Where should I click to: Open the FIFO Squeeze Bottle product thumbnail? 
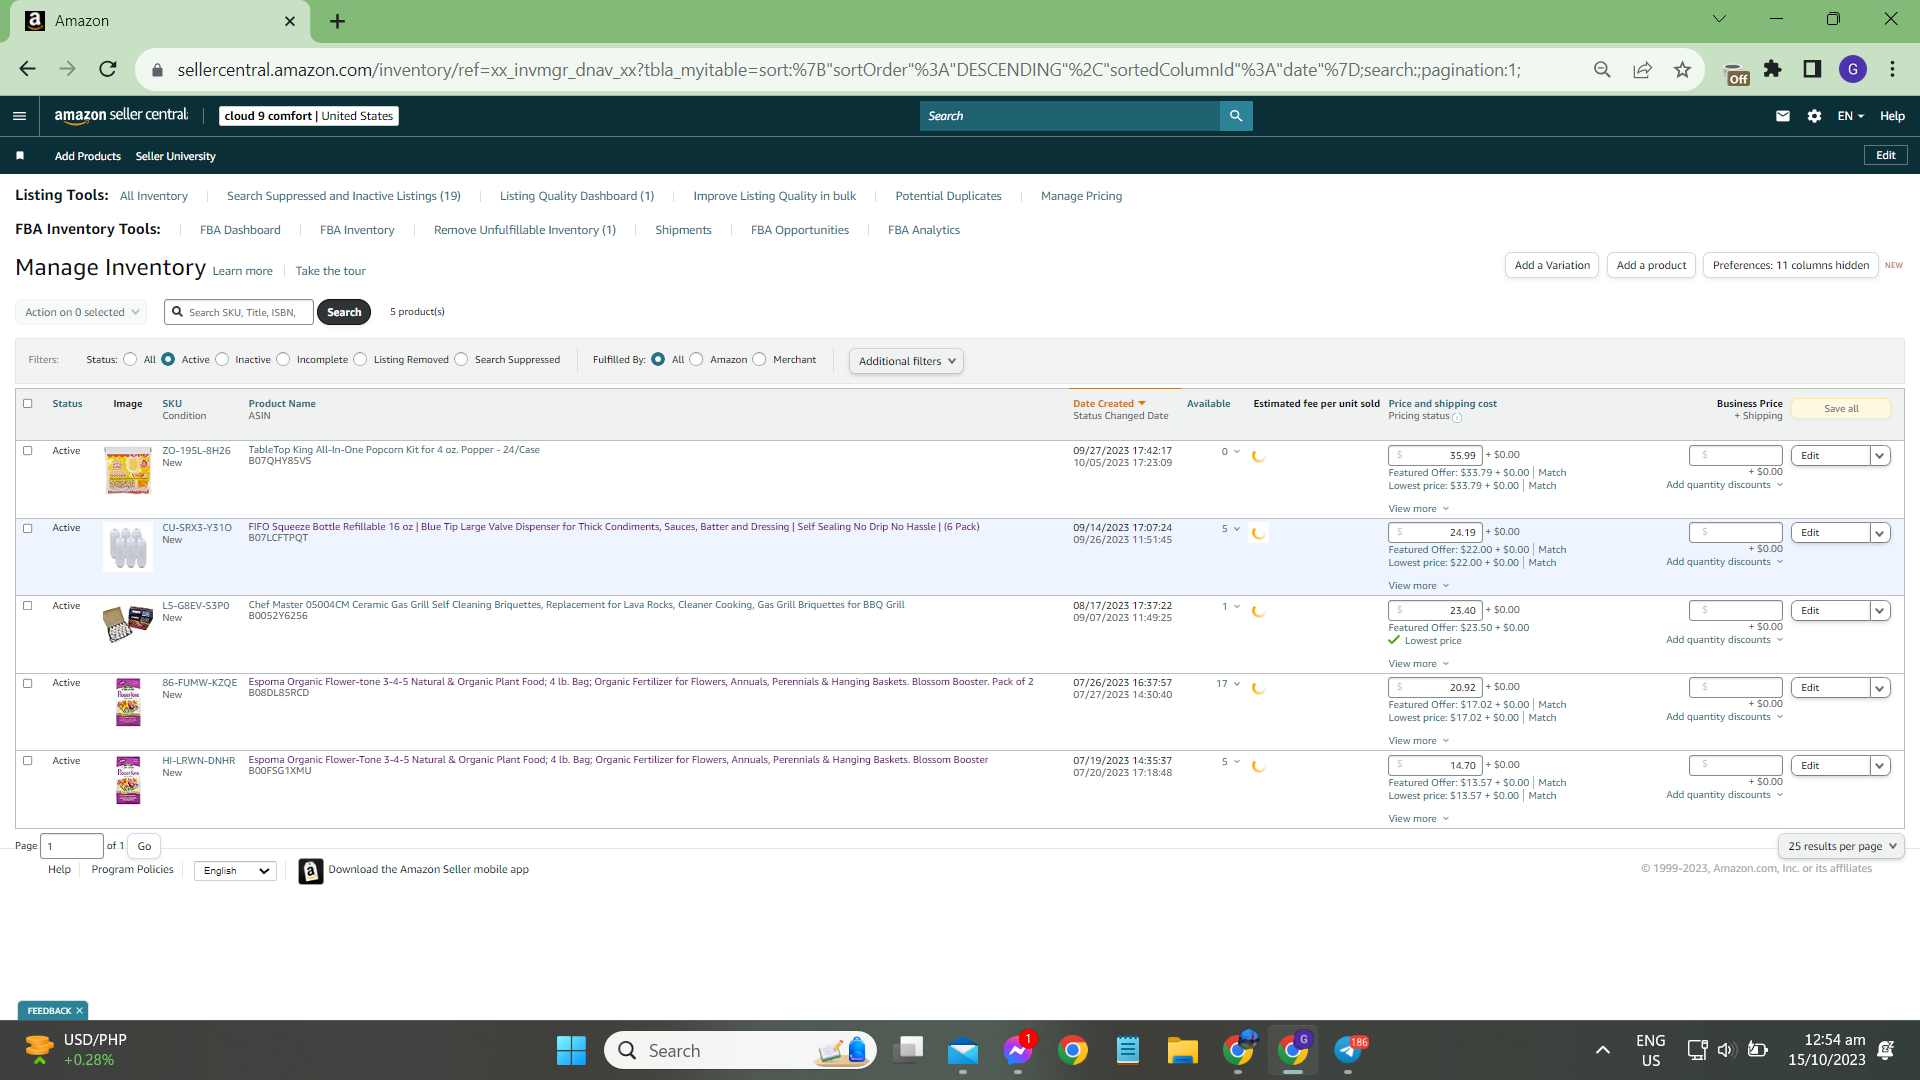pos(128,547)
